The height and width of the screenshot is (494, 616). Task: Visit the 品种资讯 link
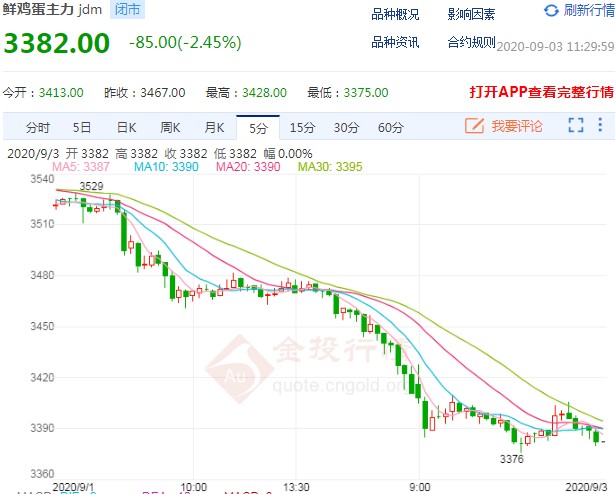(395, 42)
